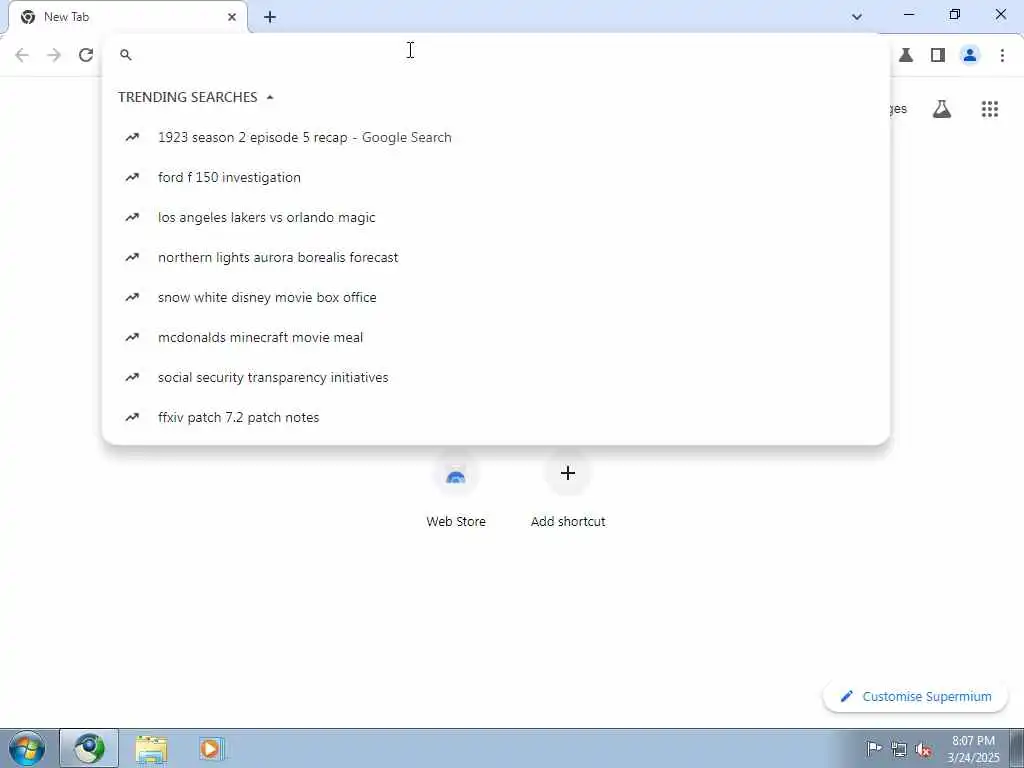Open the tab search dropdown chevron
Viewport: 1024px width, 768px height.
click(857, 17)
